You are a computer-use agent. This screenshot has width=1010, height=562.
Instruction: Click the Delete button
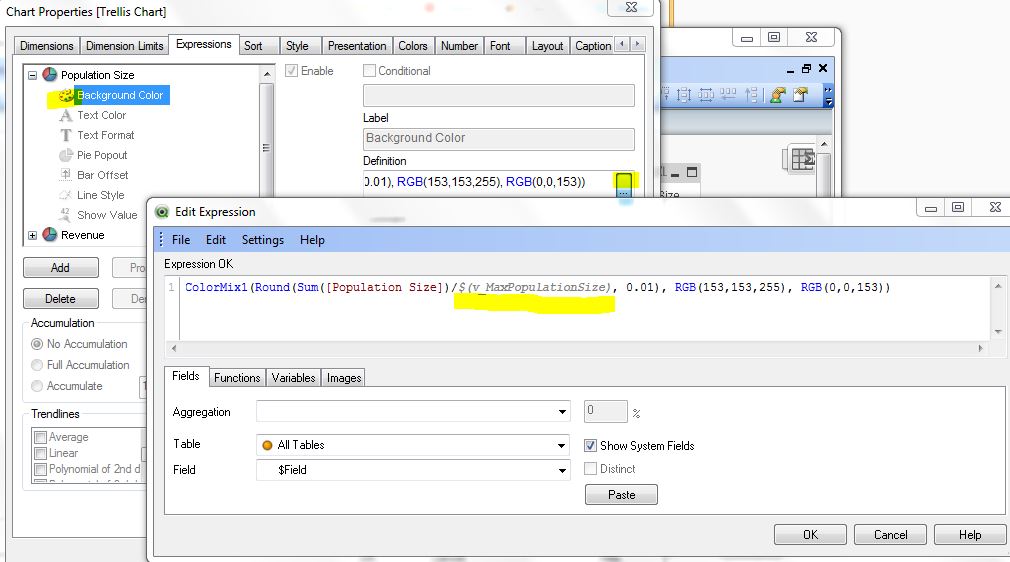(x=61, y=299)
